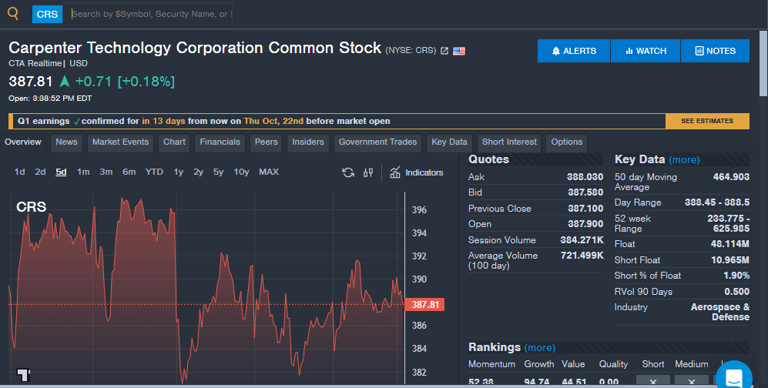View the Government Trades tab
The image size is (768, 388).
tap(378, 142)
